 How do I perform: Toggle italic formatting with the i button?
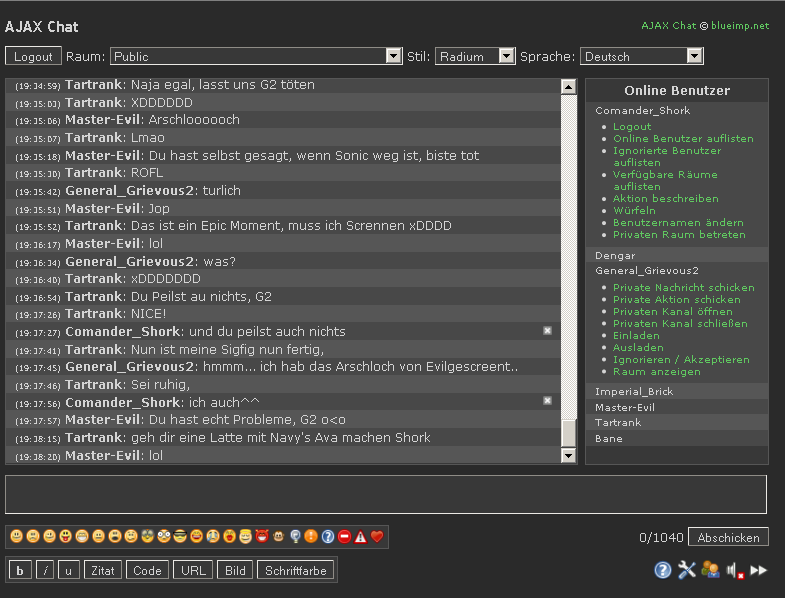pos(45,570)
